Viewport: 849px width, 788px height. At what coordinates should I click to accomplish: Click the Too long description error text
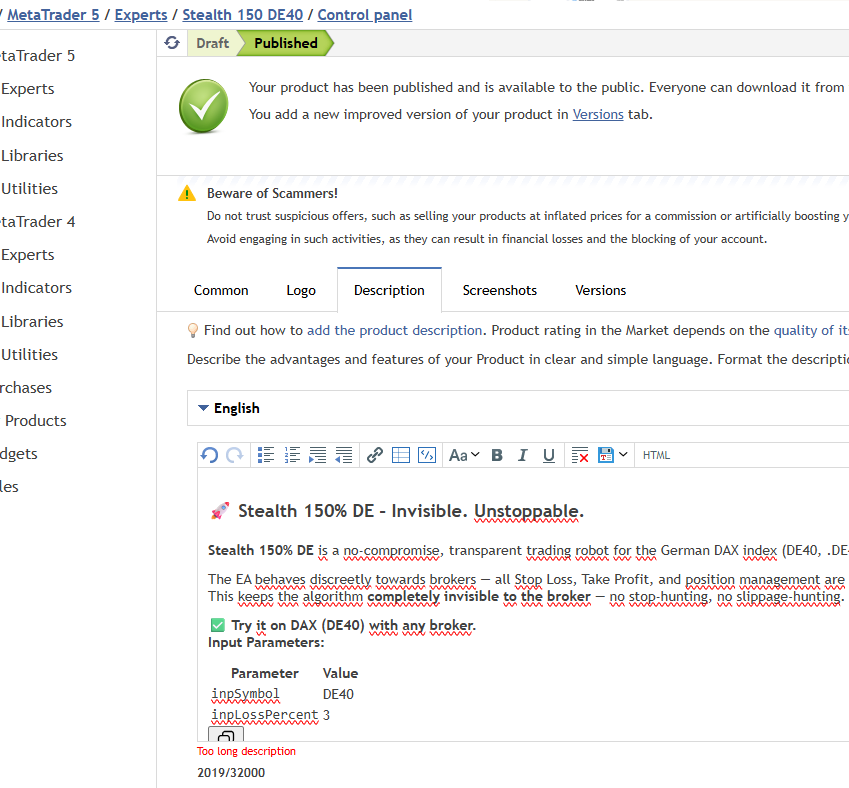coord(246,751)
